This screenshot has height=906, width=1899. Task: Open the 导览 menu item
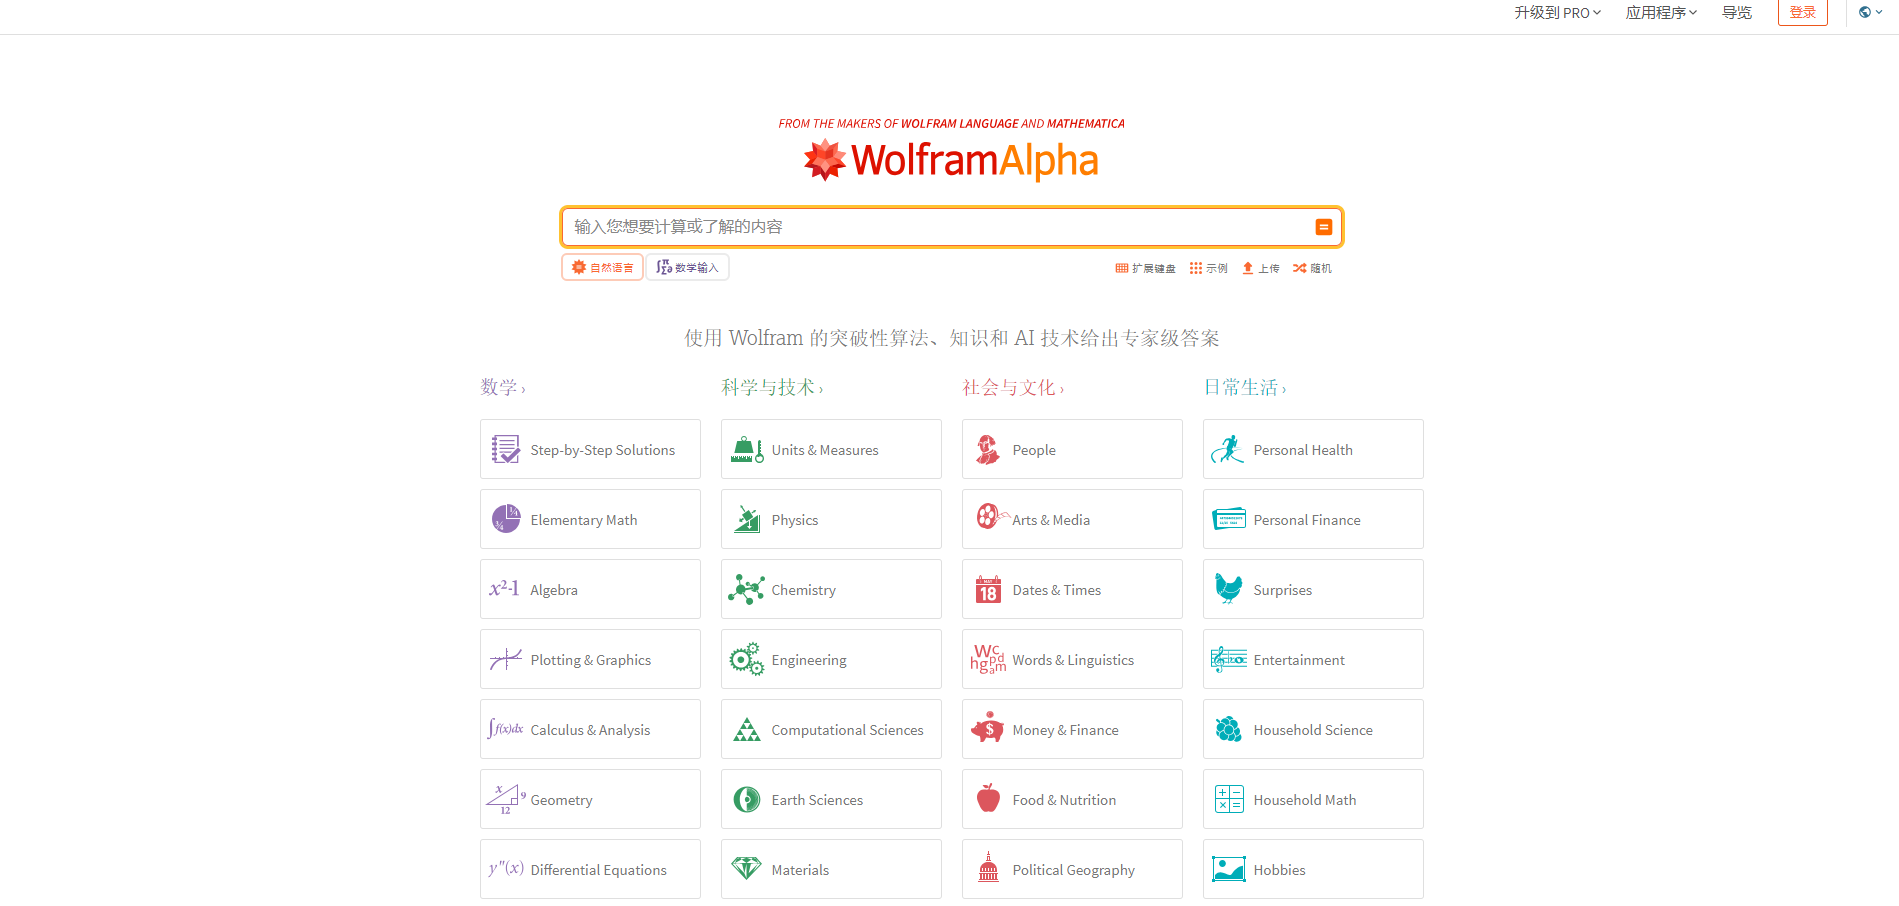(1736, 13)
